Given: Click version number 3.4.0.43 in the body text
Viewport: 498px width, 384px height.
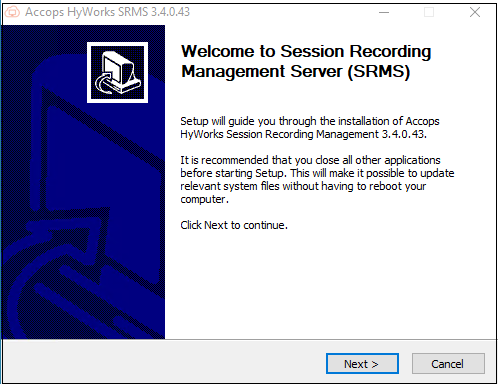Looking at the screenshot, I should [404, 134].
